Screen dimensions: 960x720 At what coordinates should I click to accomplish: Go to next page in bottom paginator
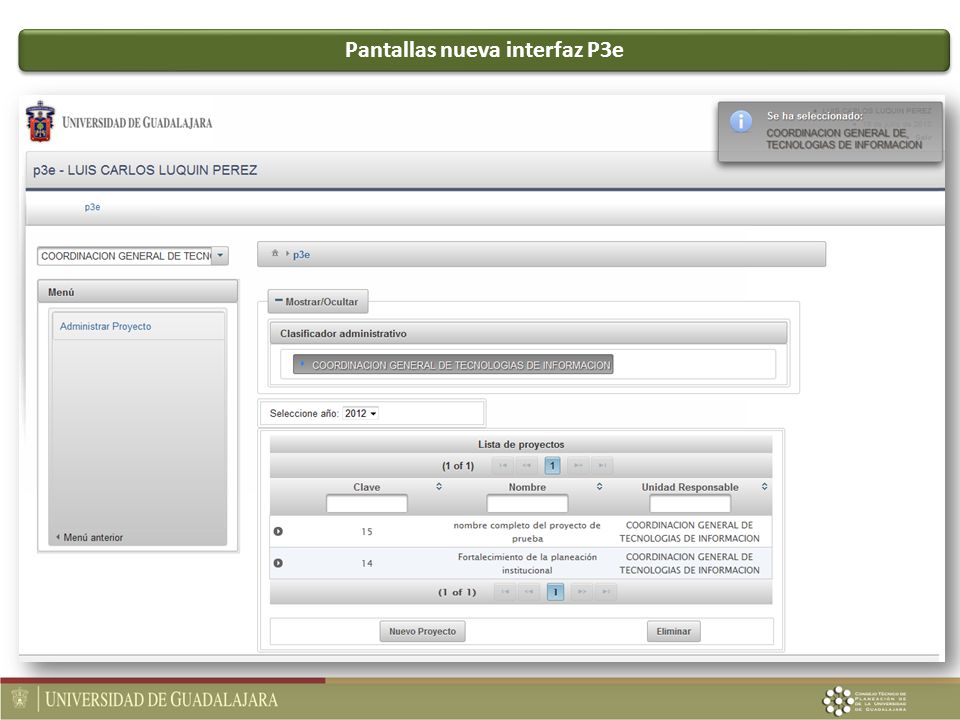(x=582, y=592)
